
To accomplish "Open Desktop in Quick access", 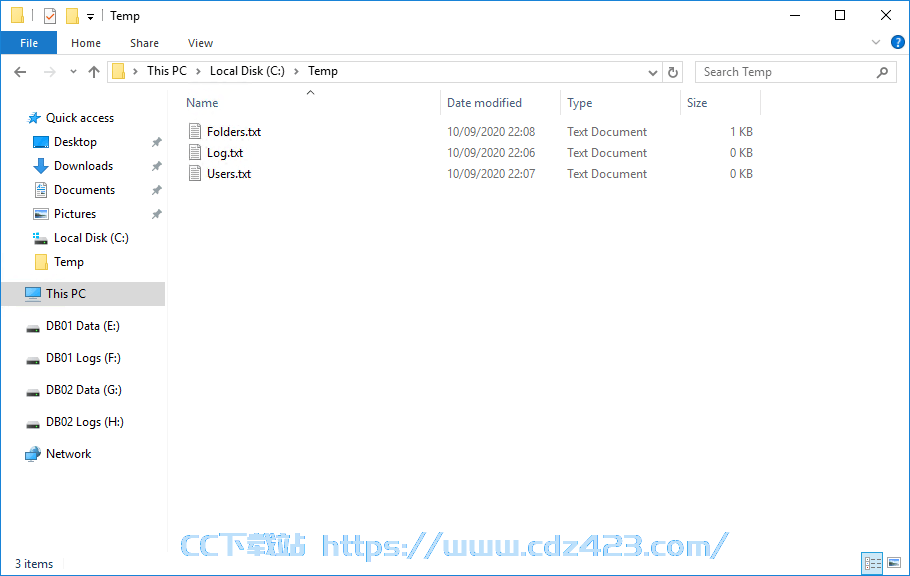I will coord(75,142).
